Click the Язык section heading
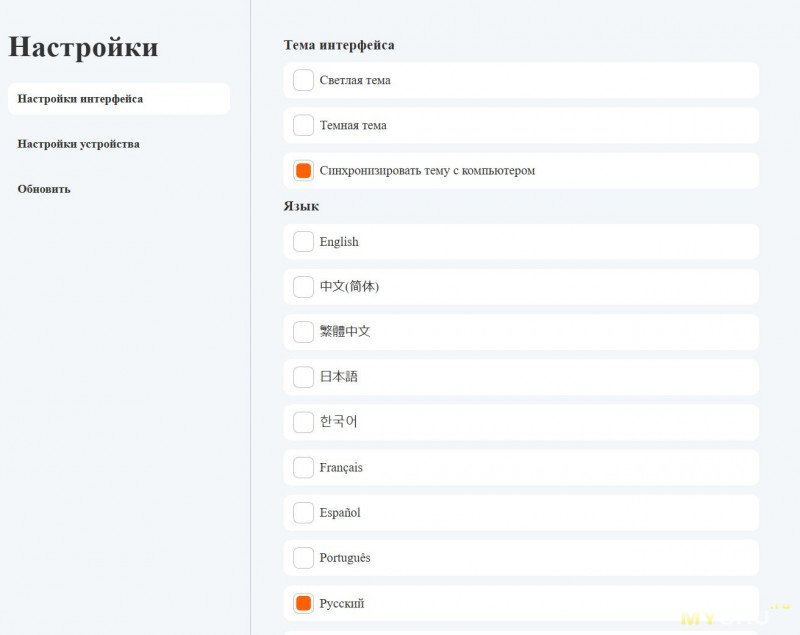 point(301,206)
